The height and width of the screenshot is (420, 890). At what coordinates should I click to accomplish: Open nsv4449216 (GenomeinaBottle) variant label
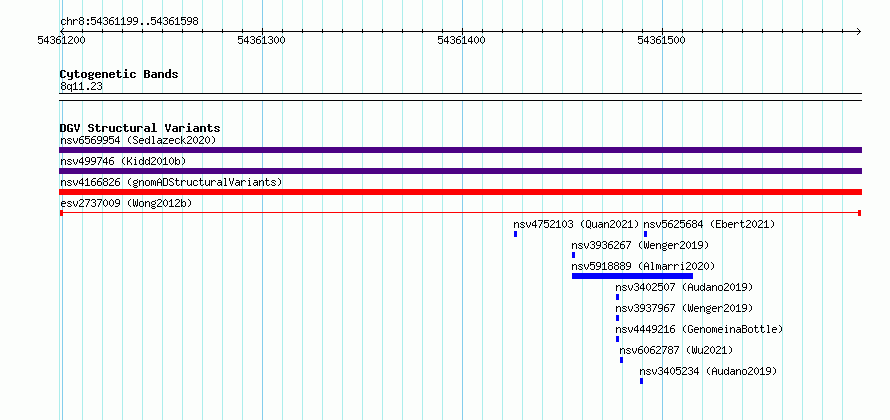699,329
